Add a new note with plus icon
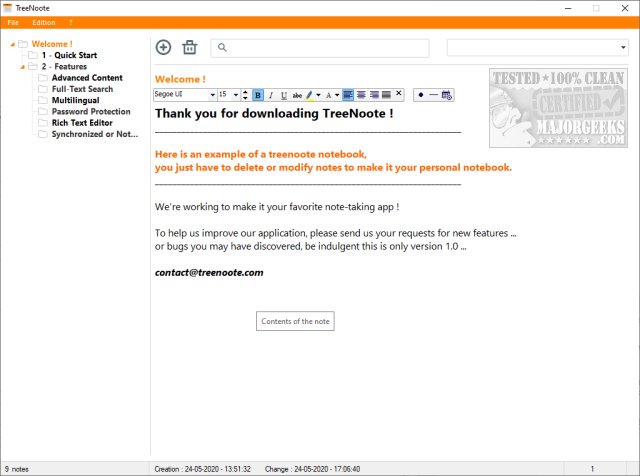This screenshot has height=476, width=640. tap(163, 47)
